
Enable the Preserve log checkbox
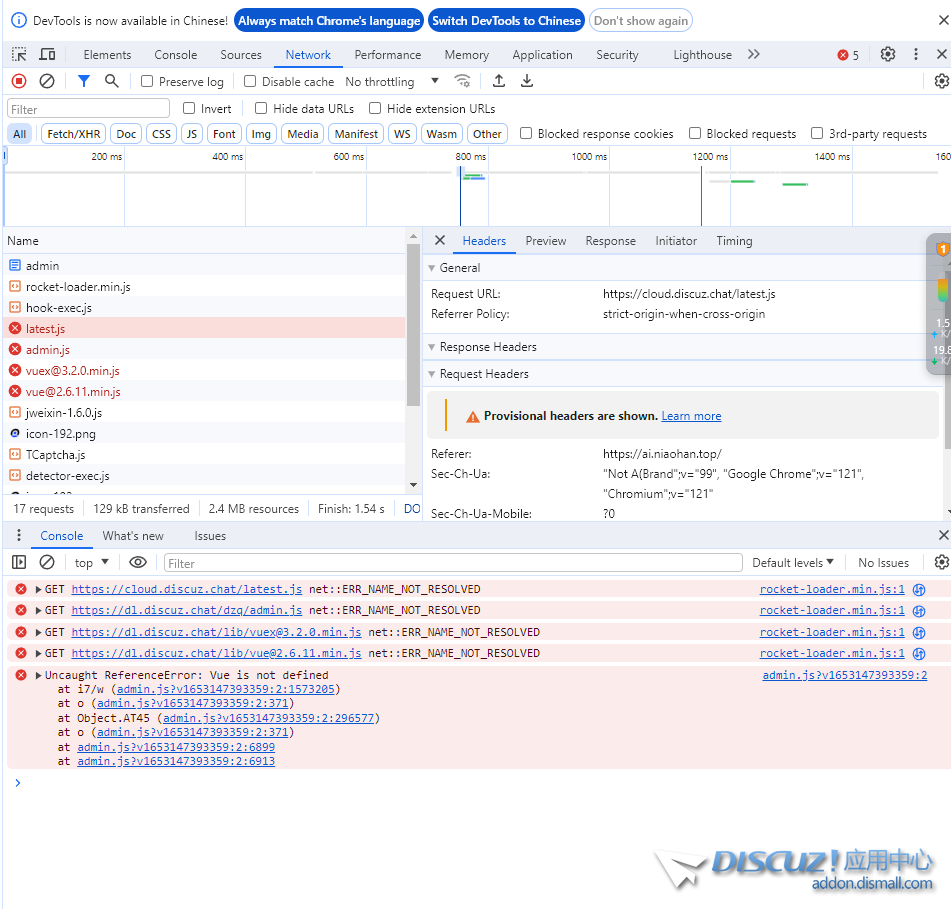[x=147, y=82]
